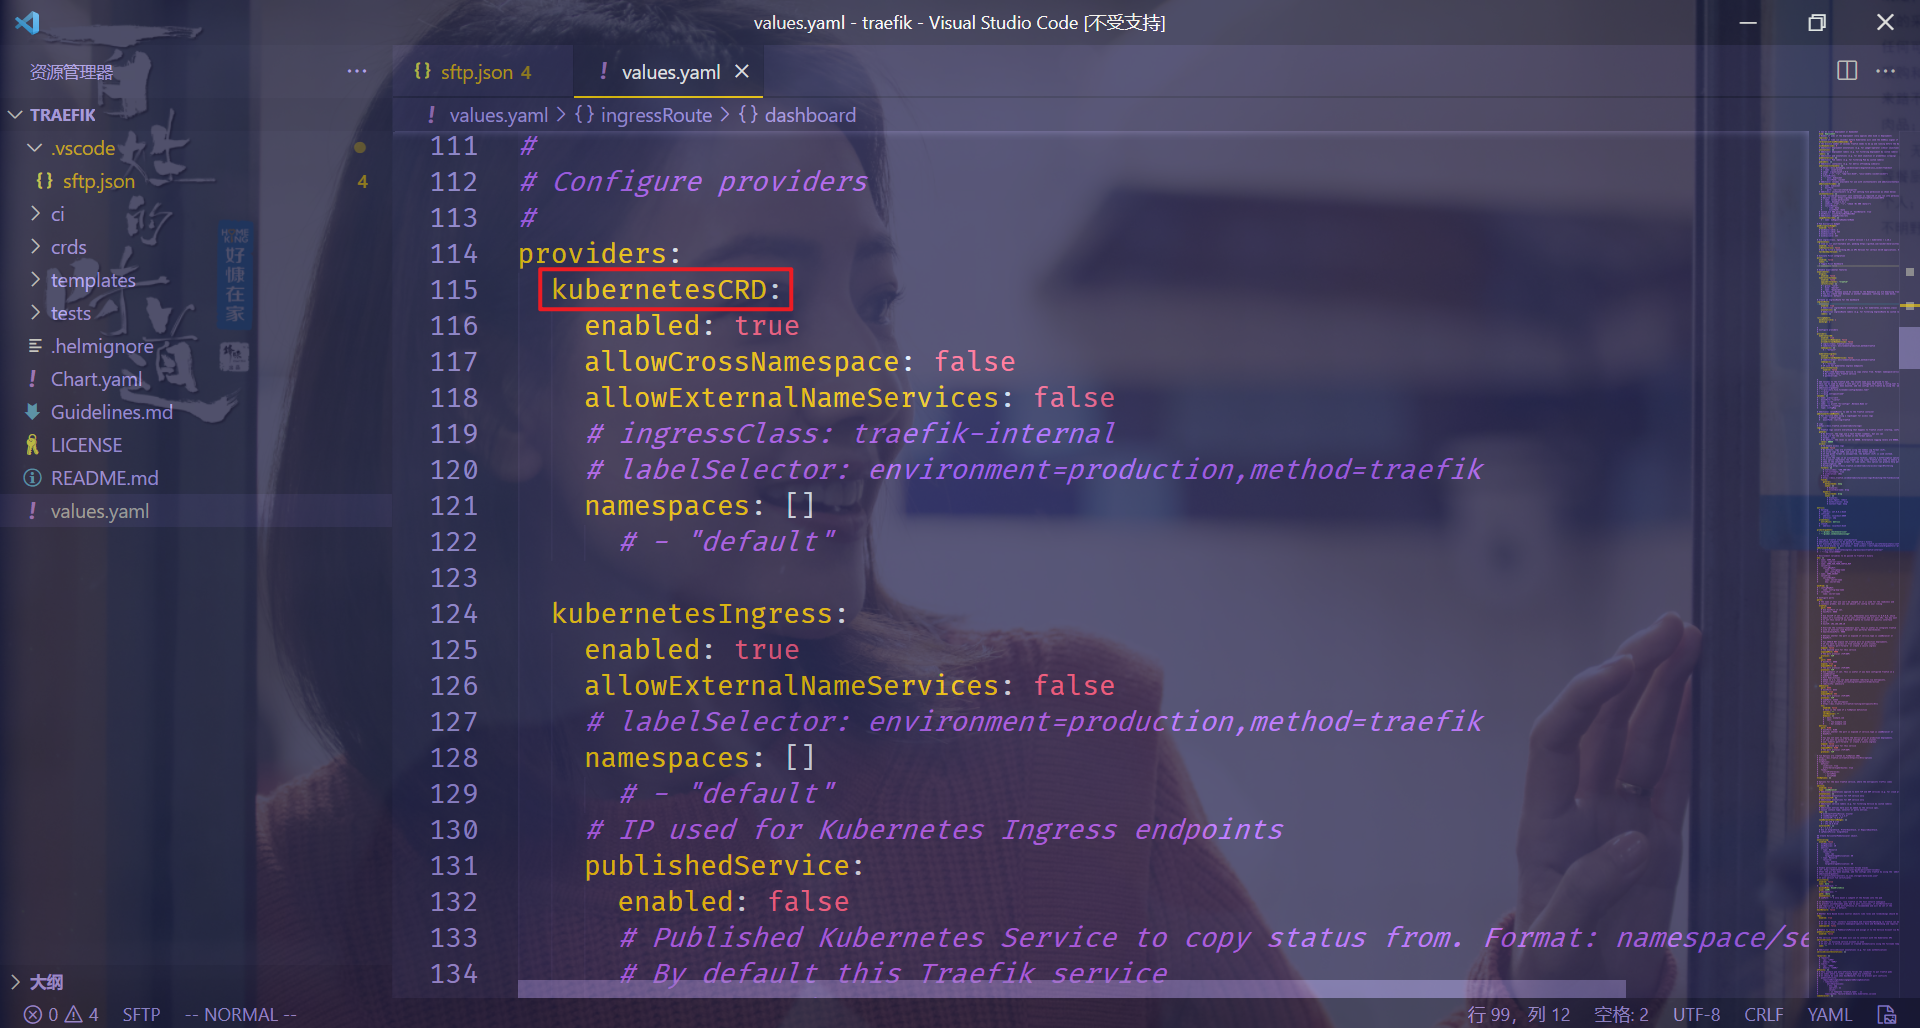Open the Explorer panel more actions menu
This screenshot has height=1028, width=1920.
tap(357, 71)
